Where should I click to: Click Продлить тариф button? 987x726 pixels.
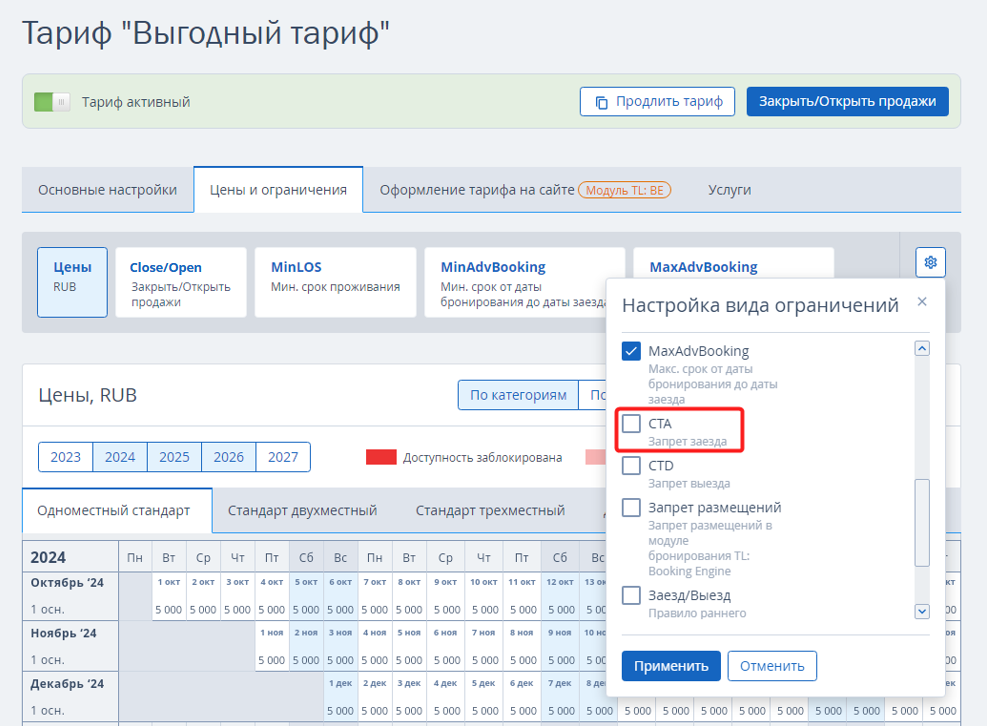pyautogui.click(x=657, y=101)
